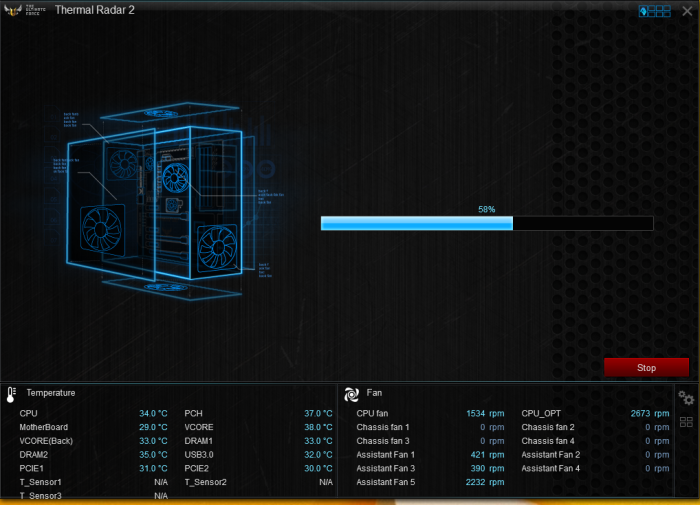
Task: Click the Assistant Fan 5 2232 rpm reading
Action: (x=485, y=482)
